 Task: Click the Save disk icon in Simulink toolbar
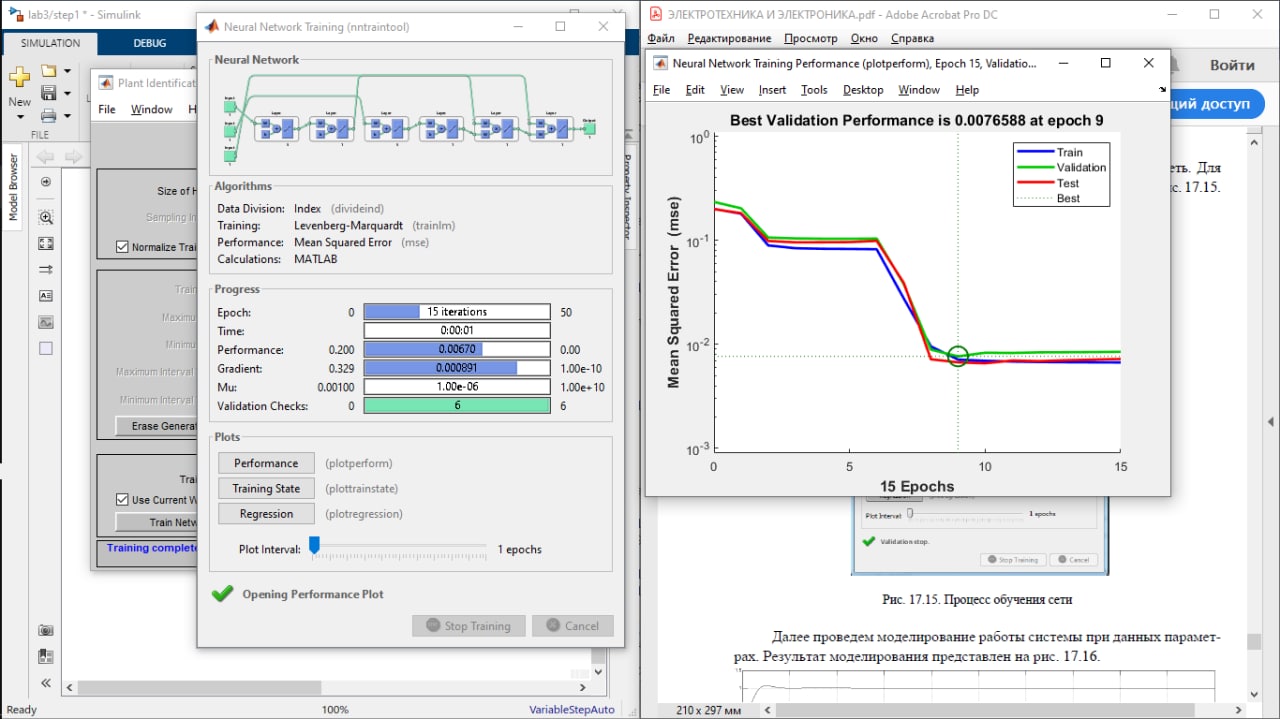48,94
